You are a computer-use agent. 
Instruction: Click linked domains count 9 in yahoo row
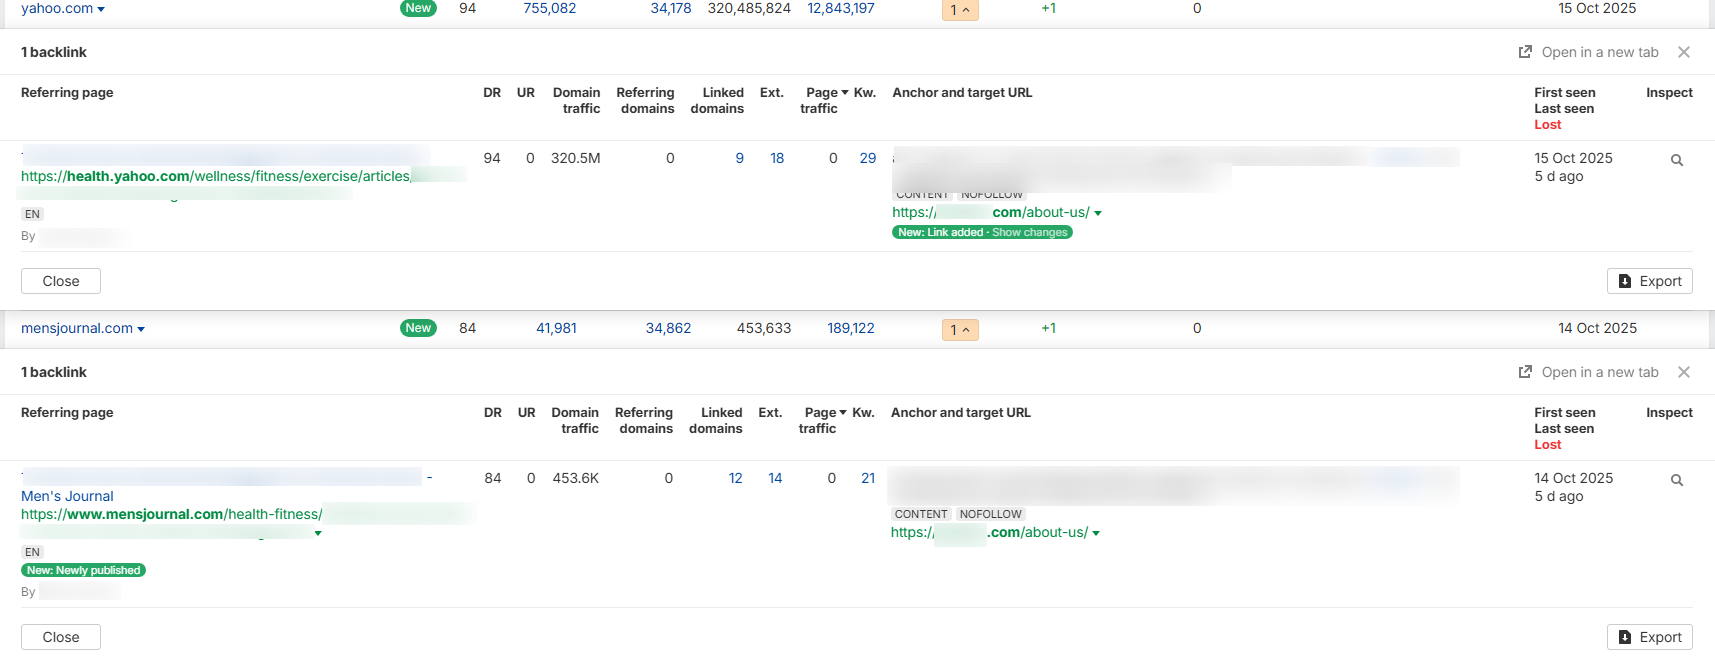740,158
